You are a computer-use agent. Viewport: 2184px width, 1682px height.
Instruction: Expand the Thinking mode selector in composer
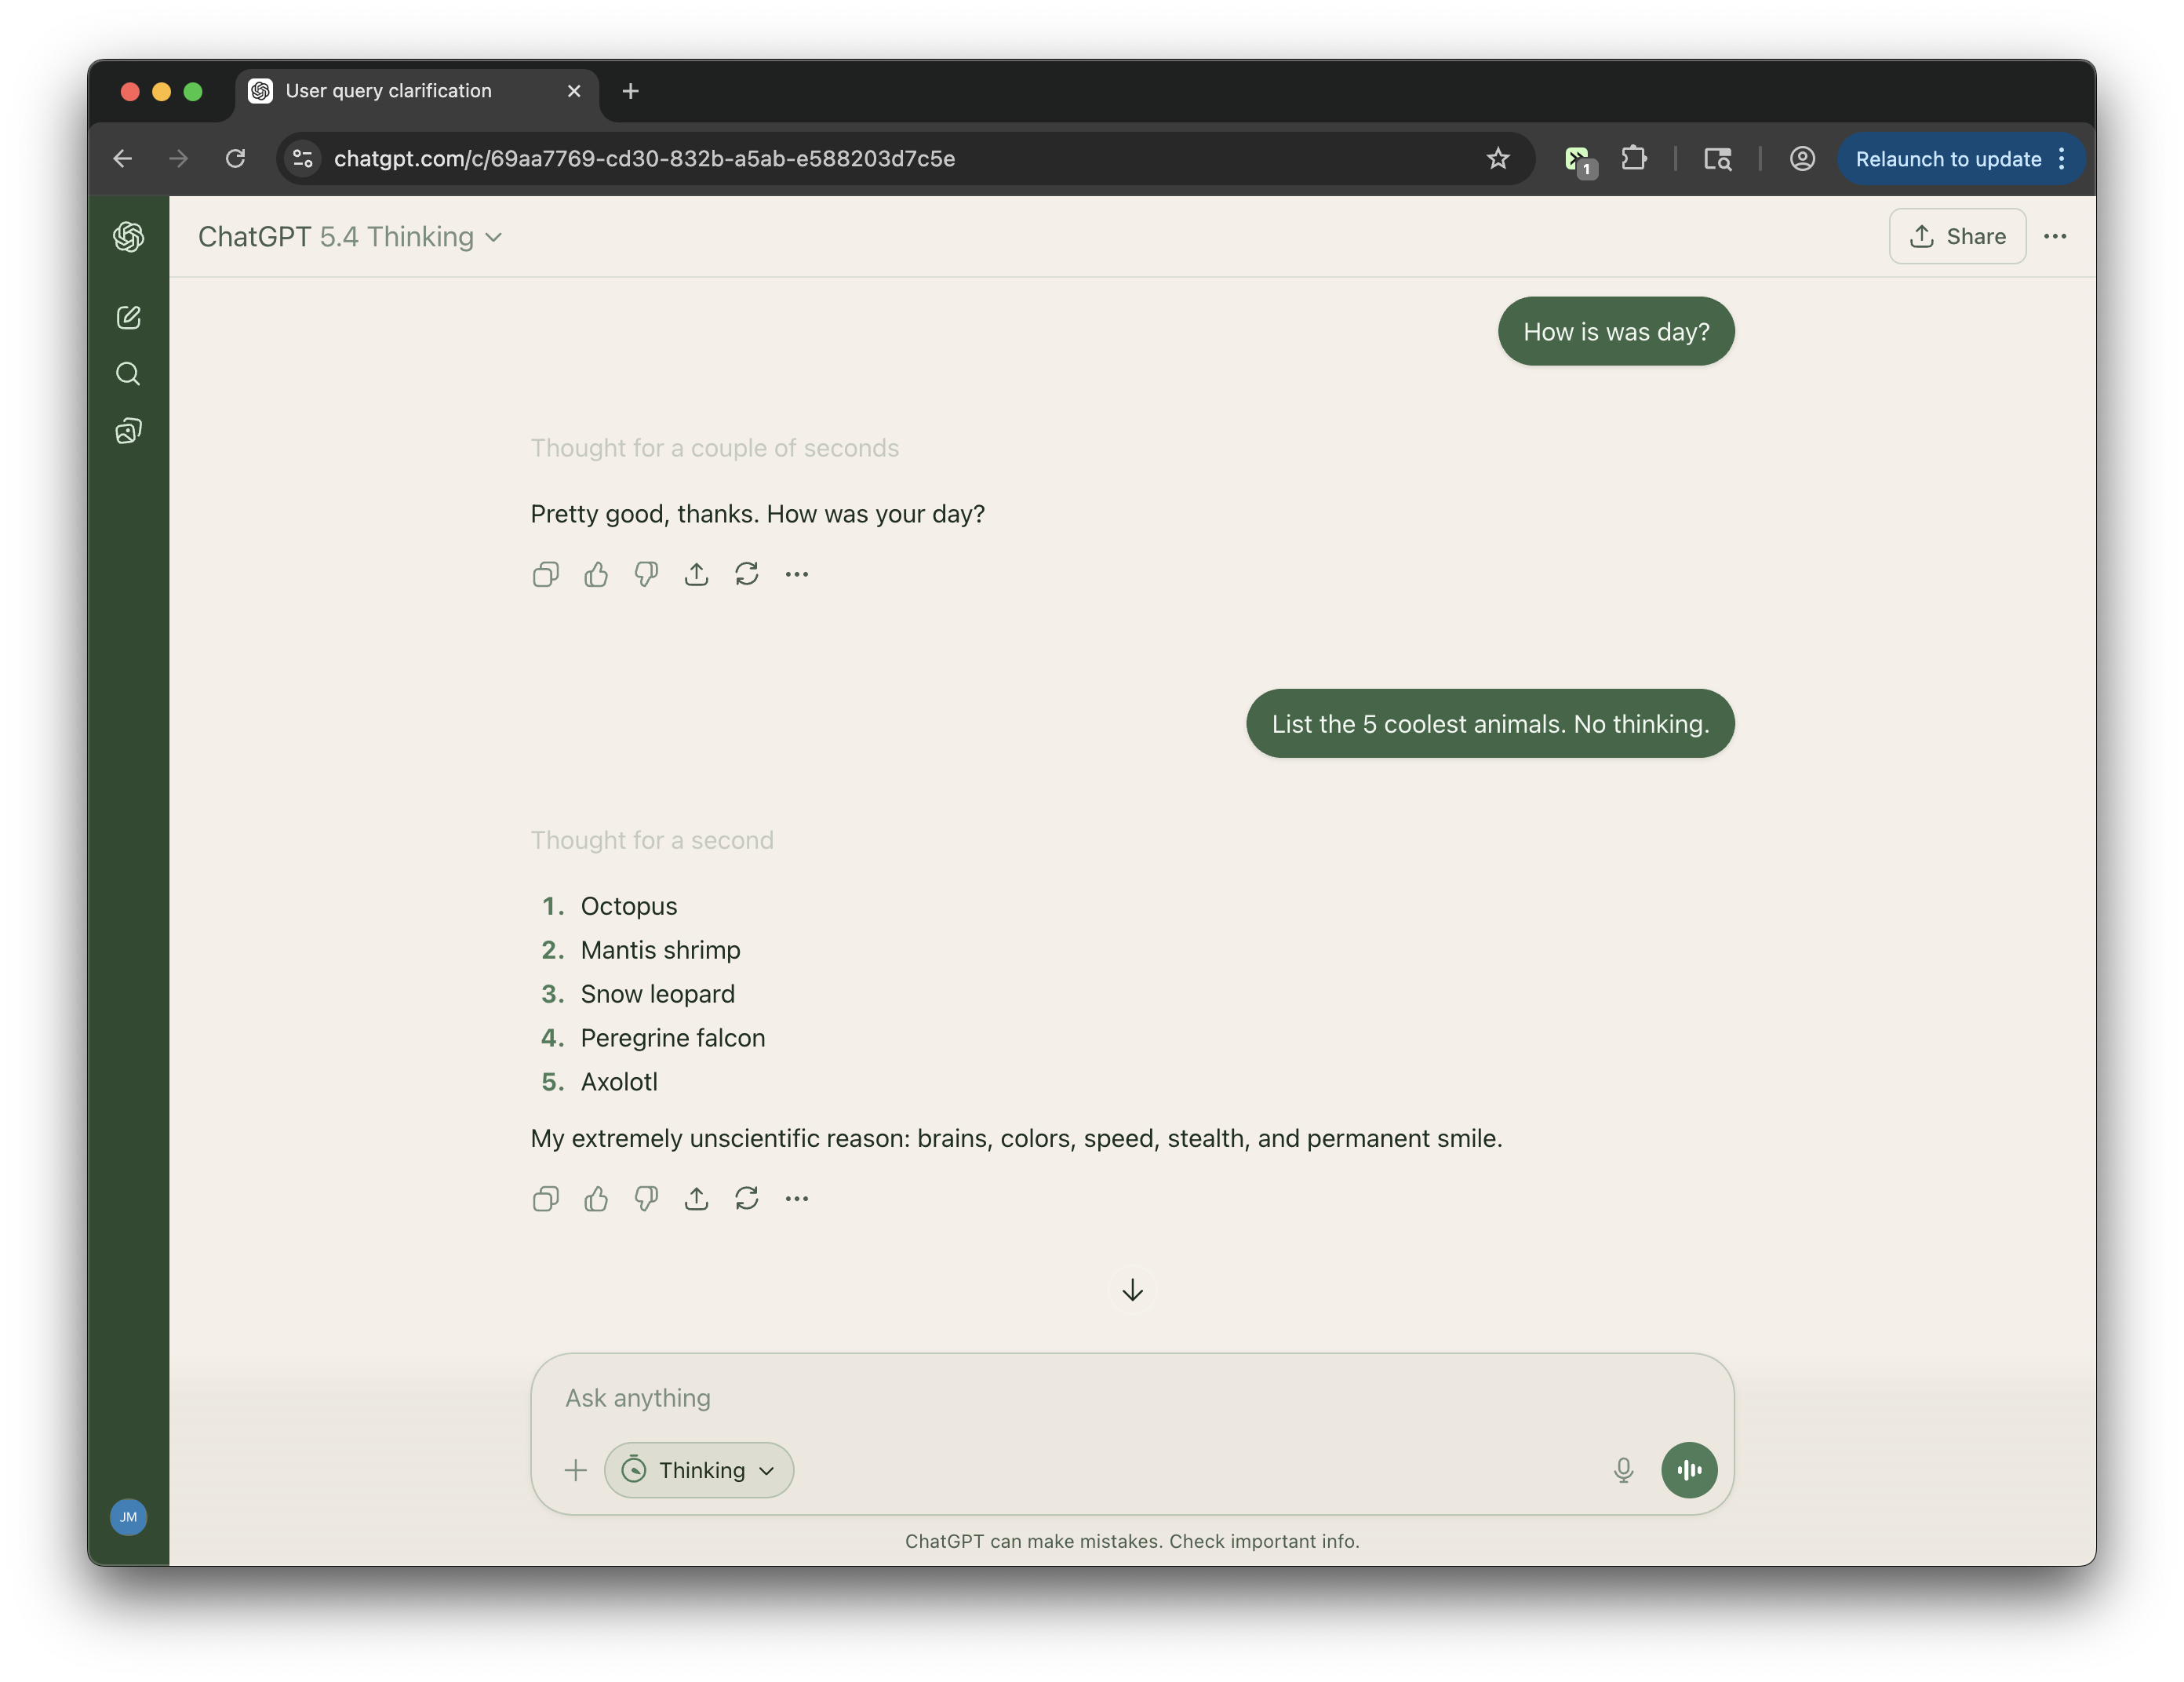698,1469
